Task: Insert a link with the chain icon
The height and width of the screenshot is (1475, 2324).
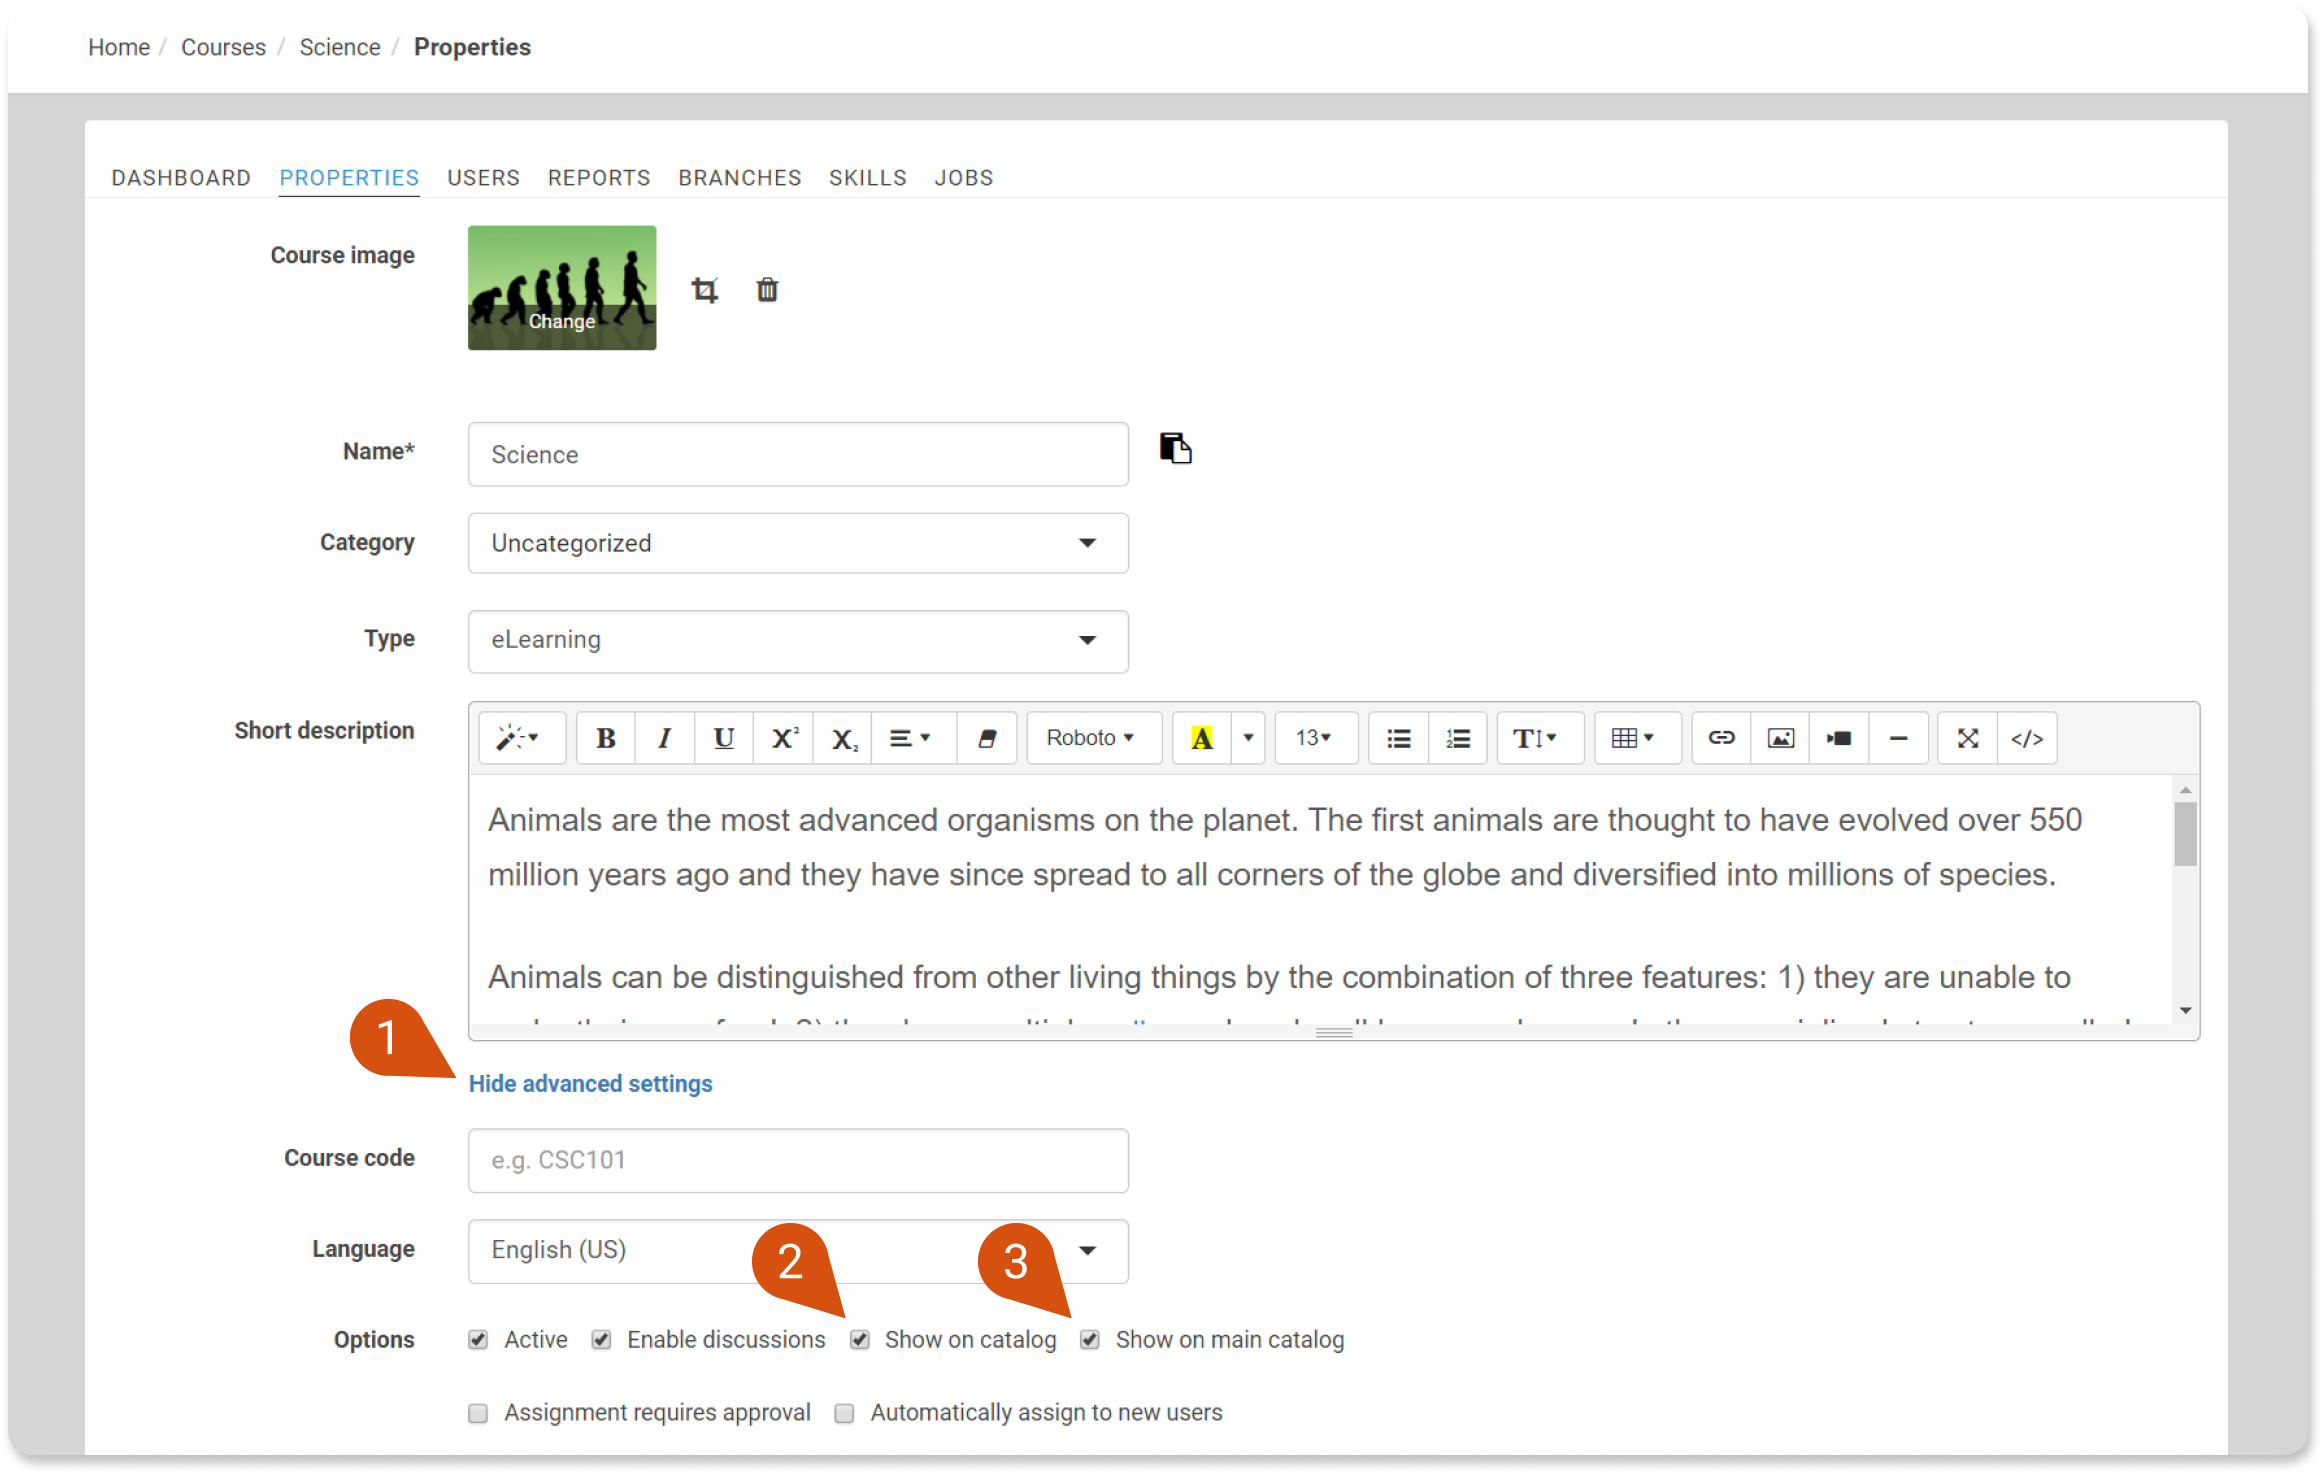Action: pyautogui.click(x=1721, y=738)
